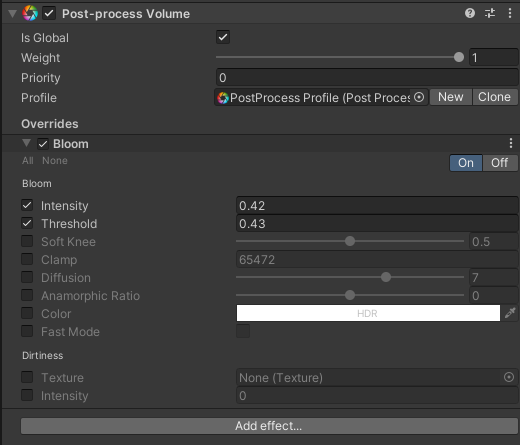Click the Profile object picker circle icon

coord(419,97)
